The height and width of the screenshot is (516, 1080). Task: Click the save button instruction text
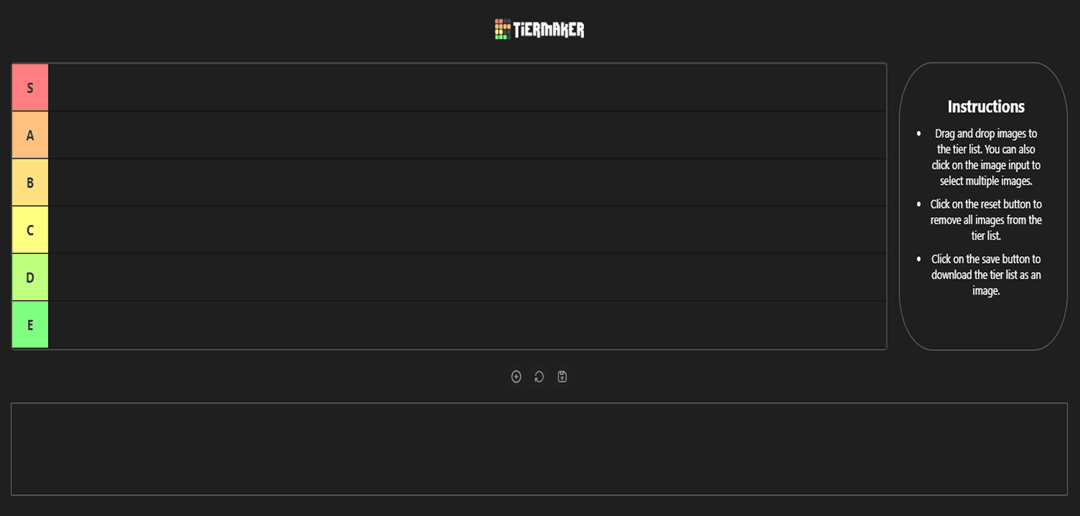tap(986, 275)
